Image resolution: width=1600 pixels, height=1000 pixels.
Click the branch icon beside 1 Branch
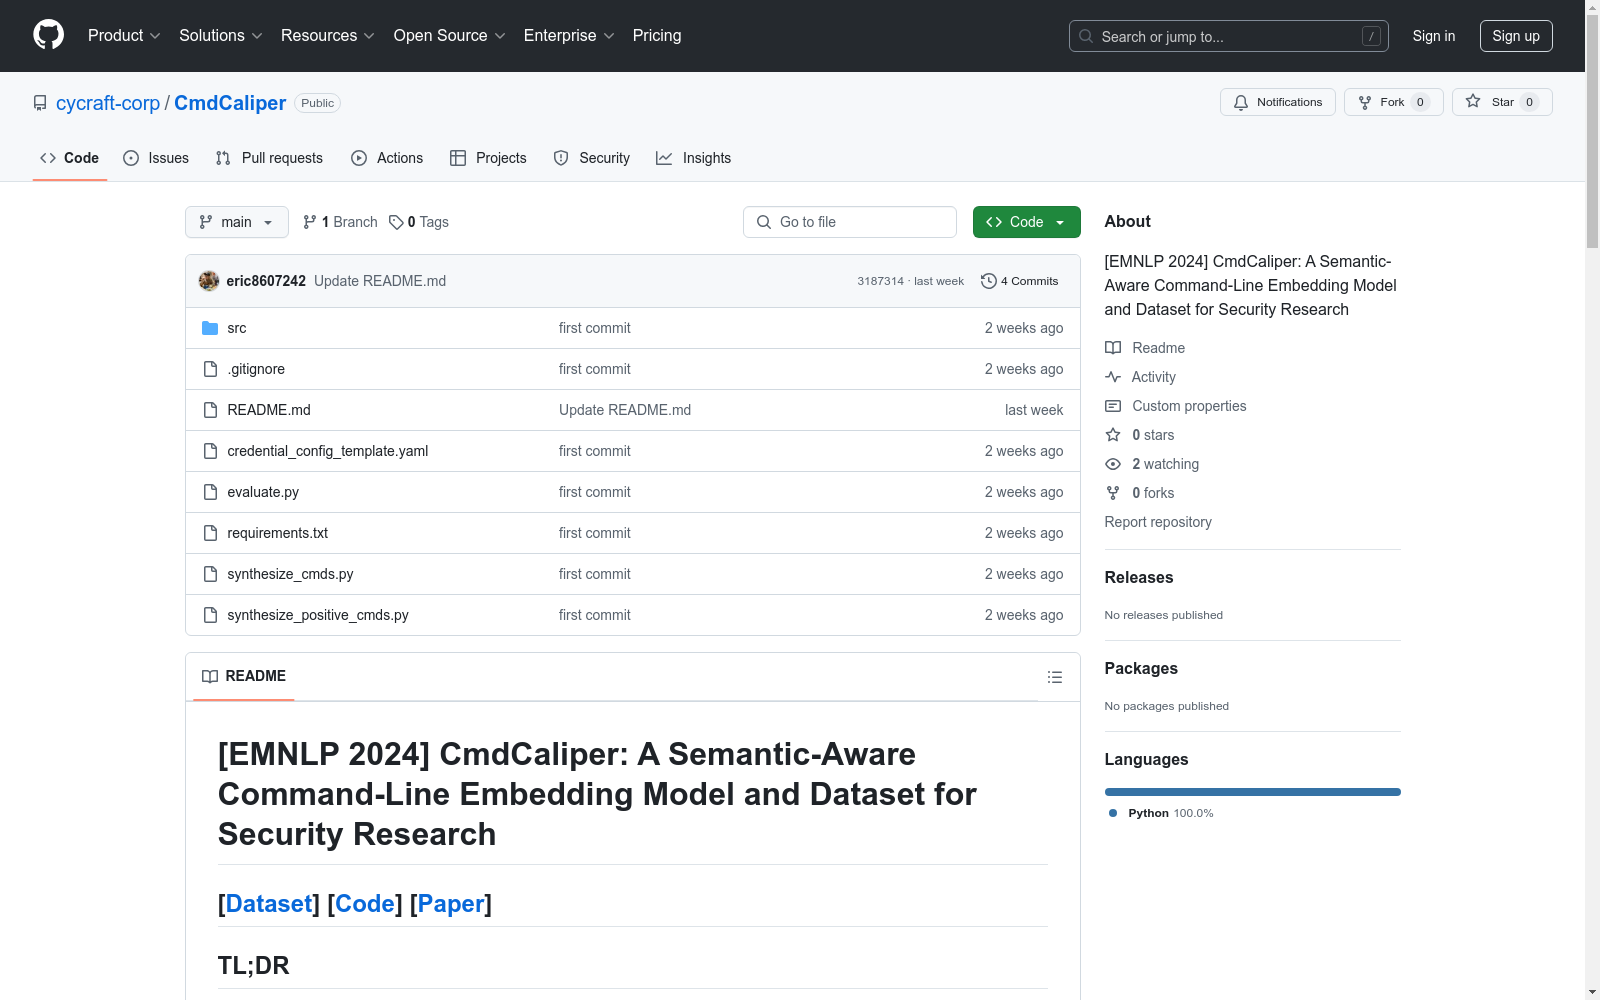[x=310, y=222]
